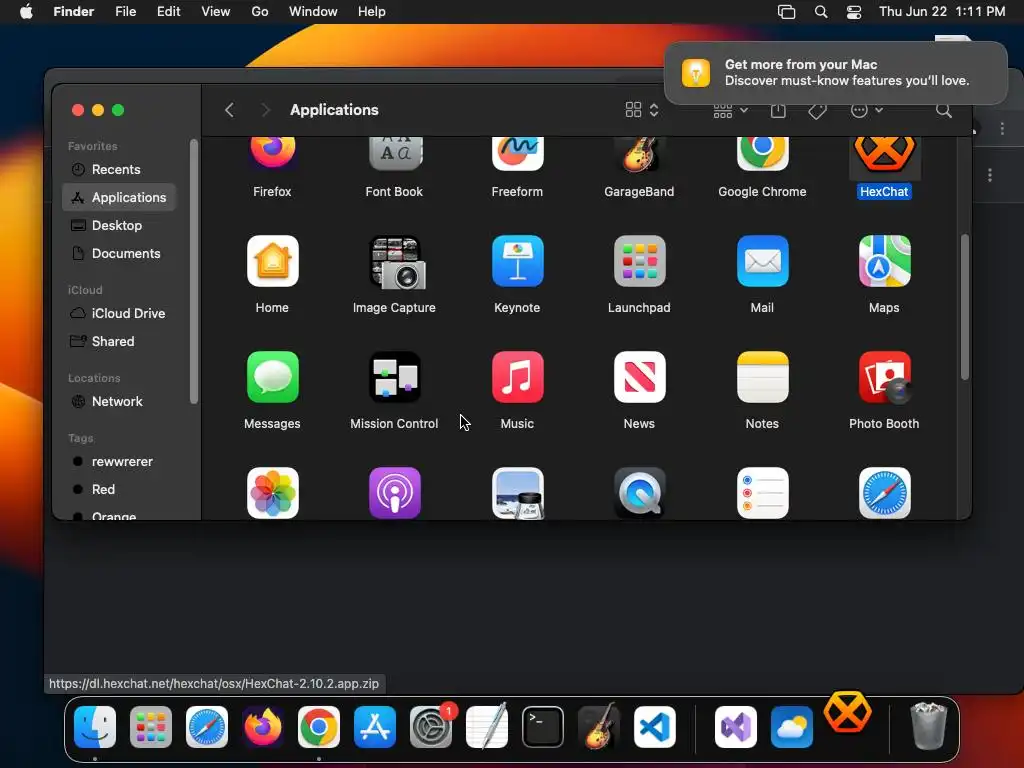Open the Trash in the Dock
This screenshot has height=768, width=1024.
pyautogui.click(x=928, y=726)
